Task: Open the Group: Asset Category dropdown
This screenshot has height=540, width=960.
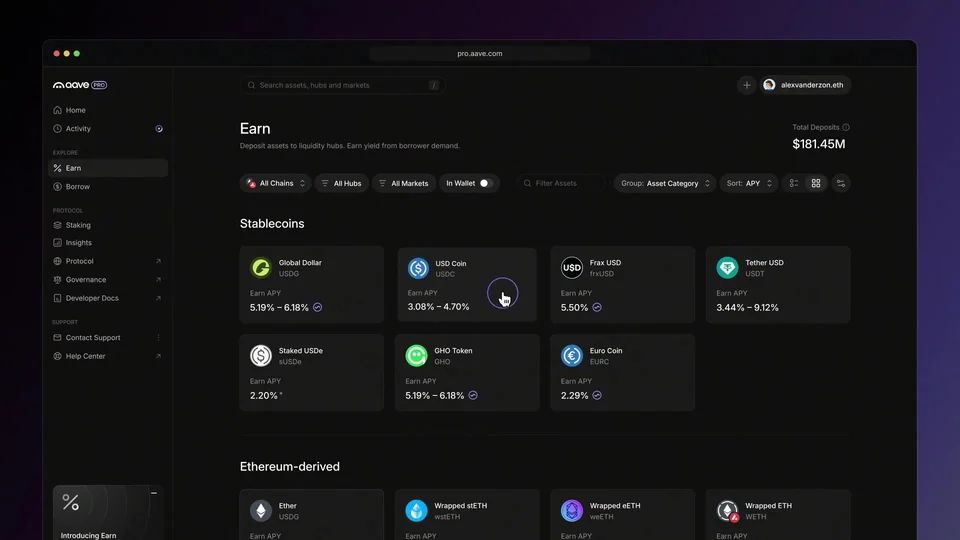Action: [x=665, y=183]
